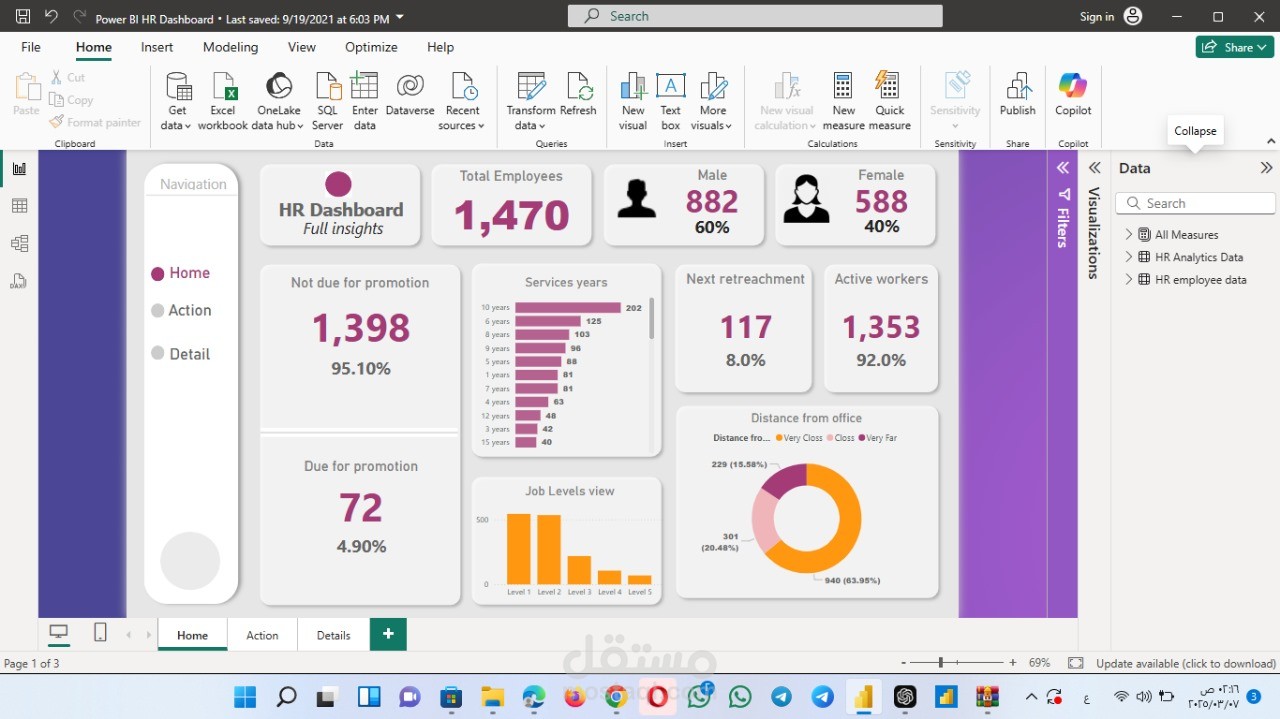Image resolution: width=1280 pixels, height=719 pixels.
Task: Open the File menu
Action: pos(31,47)
